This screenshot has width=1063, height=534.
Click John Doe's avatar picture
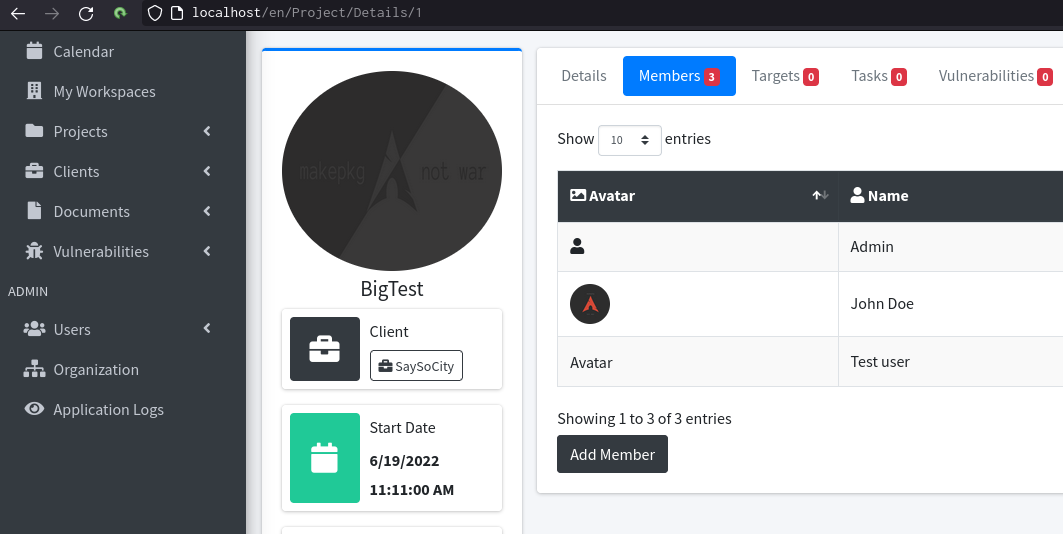[590, 304]
